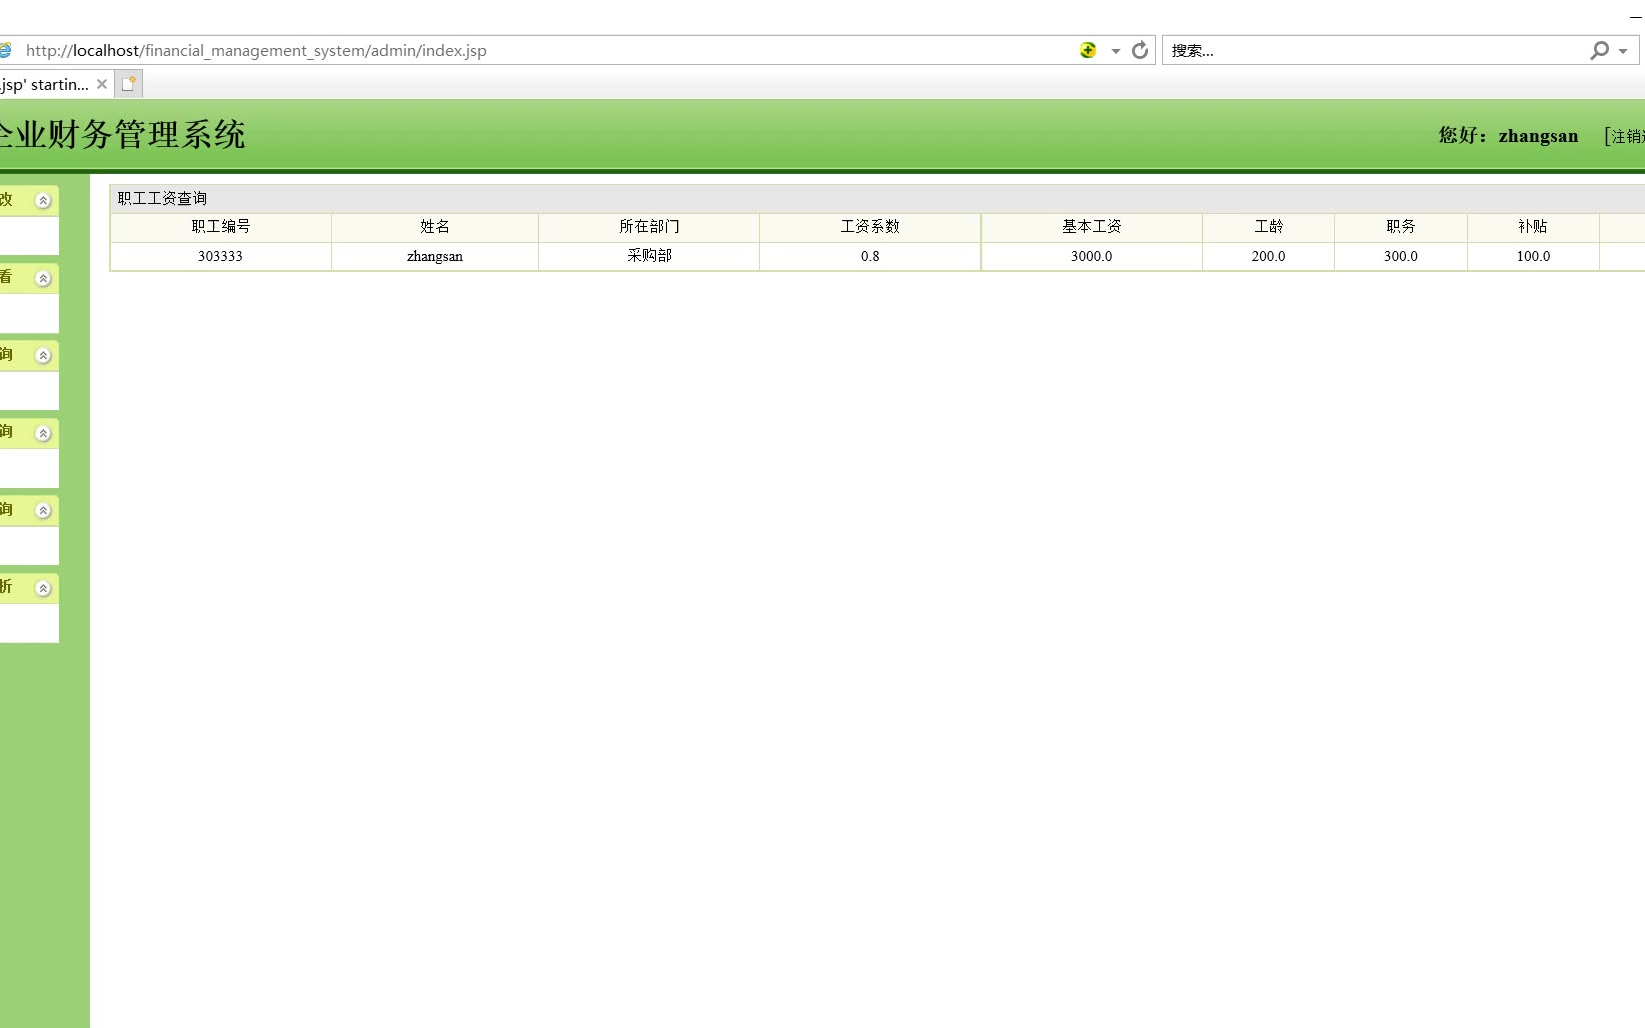1645x1028 pixels.
Task: Click the 注销 logout link
Action: [x=1626, y=136]
